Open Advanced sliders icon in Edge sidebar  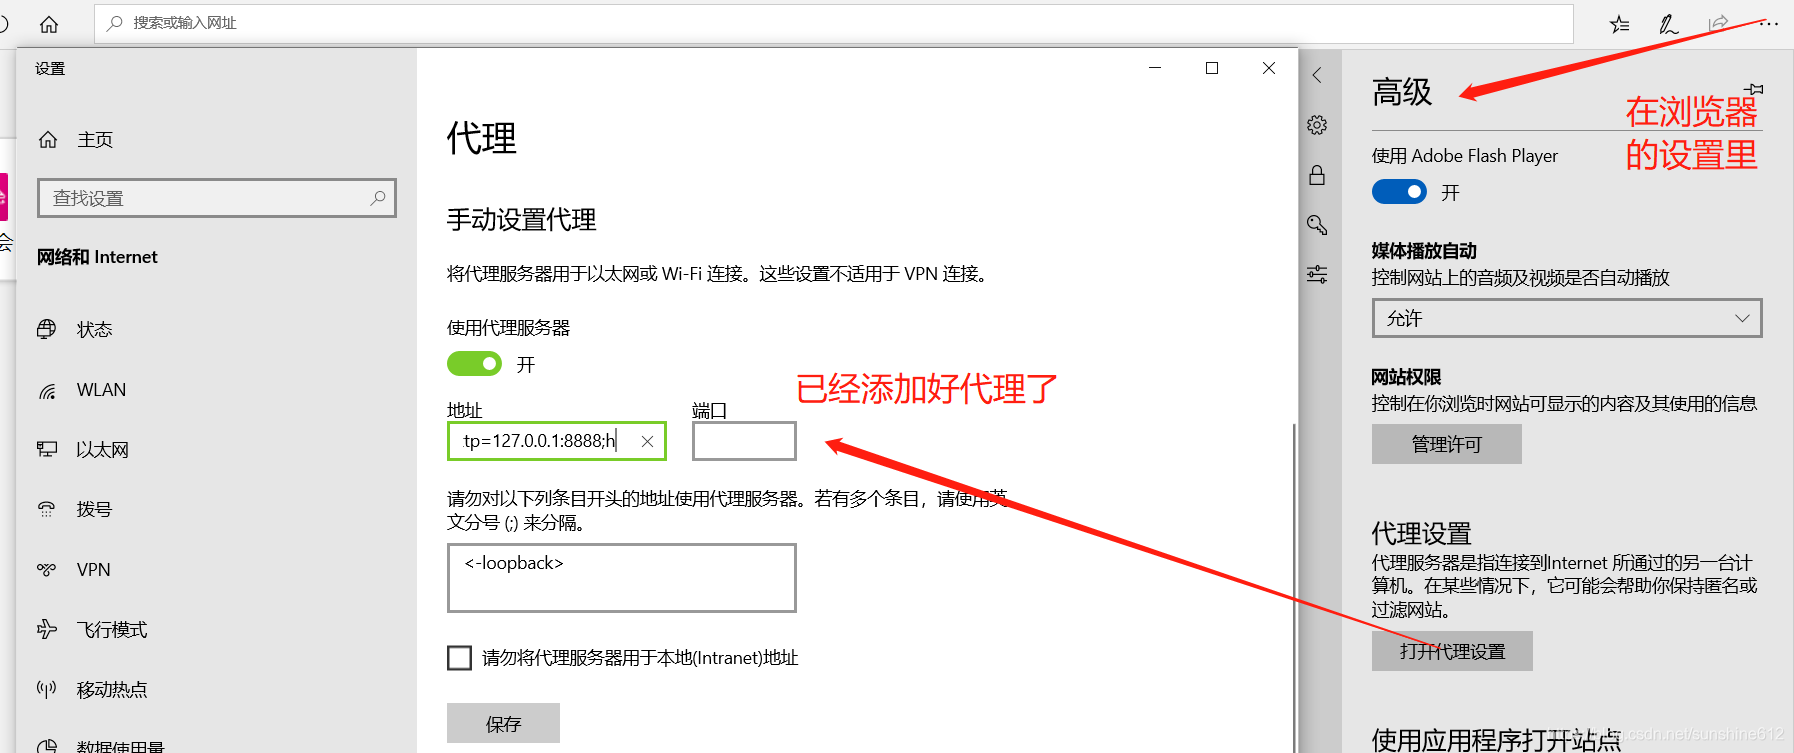click(1317, 274)
